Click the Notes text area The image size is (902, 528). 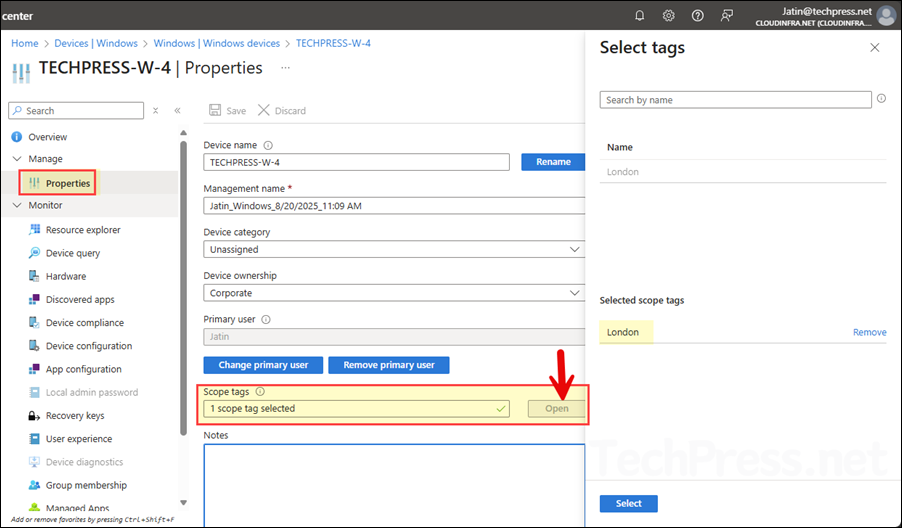pos(394,485)
